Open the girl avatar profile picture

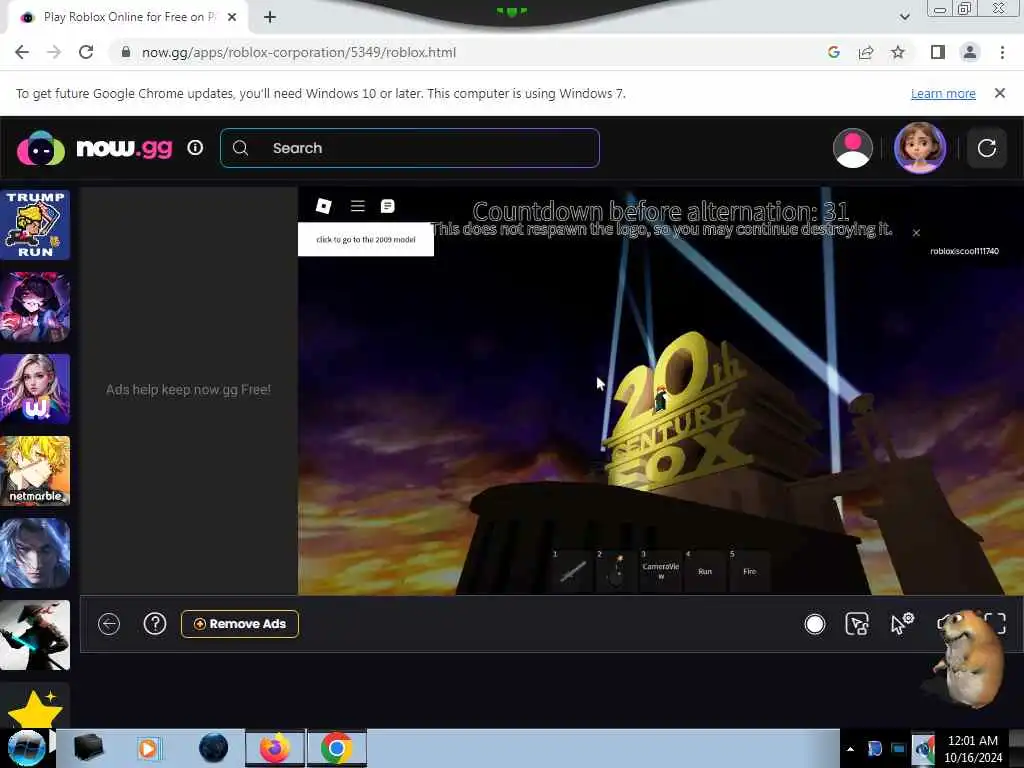[x=920, y=148]
